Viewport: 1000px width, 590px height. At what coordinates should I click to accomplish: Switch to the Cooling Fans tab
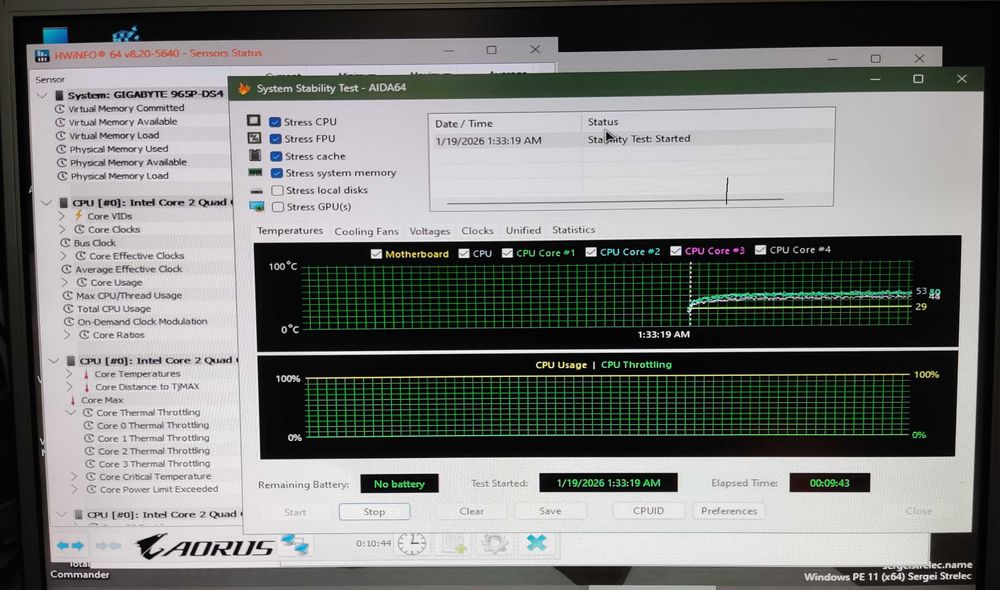[366, 231]
